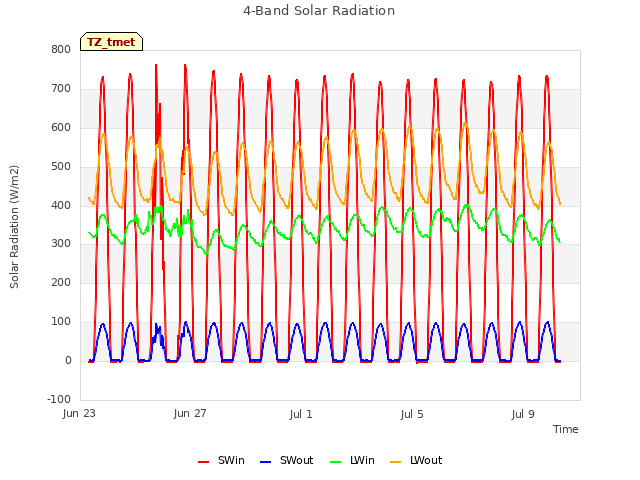This screenshot has height=480, width=640.
Task: Click the -100 y-axis tick label
Action: click(59, 399)
